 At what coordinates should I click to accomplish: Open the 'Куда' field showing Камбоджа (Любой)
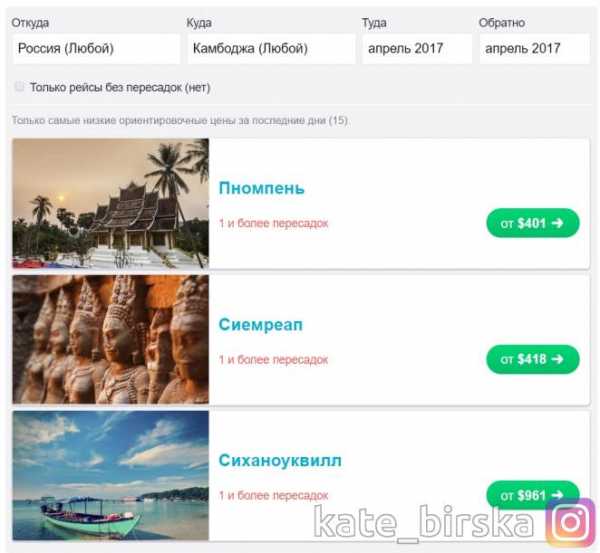point(271,49)
